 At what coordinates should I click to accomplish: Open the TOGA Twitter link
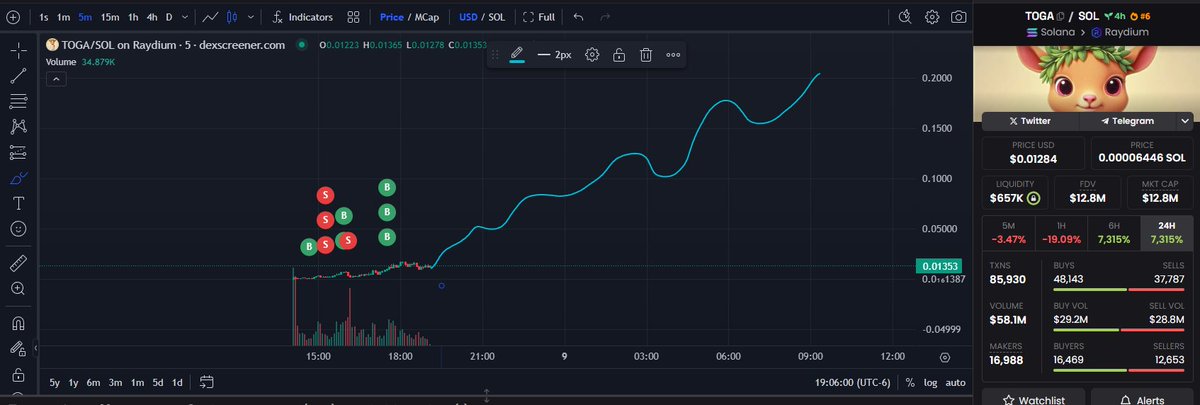(x=1030, y=120)
